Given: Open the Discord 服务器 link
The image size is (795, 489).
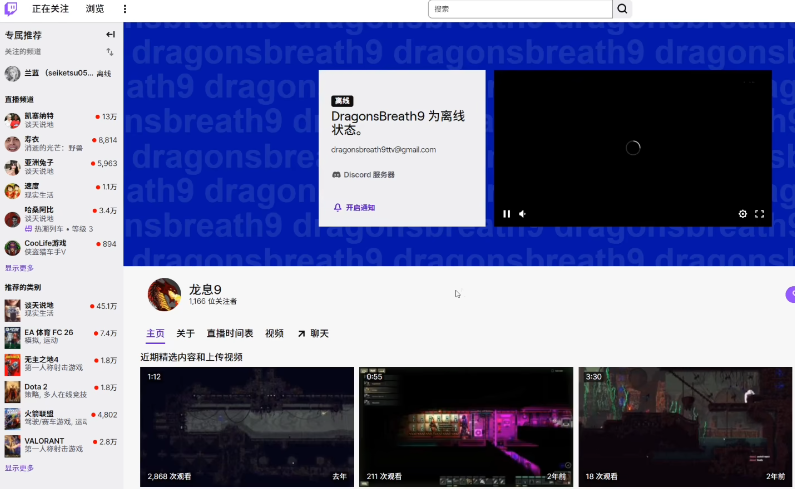Looking at the screenshot, I should pyautogui.click(x=363, y=174).
